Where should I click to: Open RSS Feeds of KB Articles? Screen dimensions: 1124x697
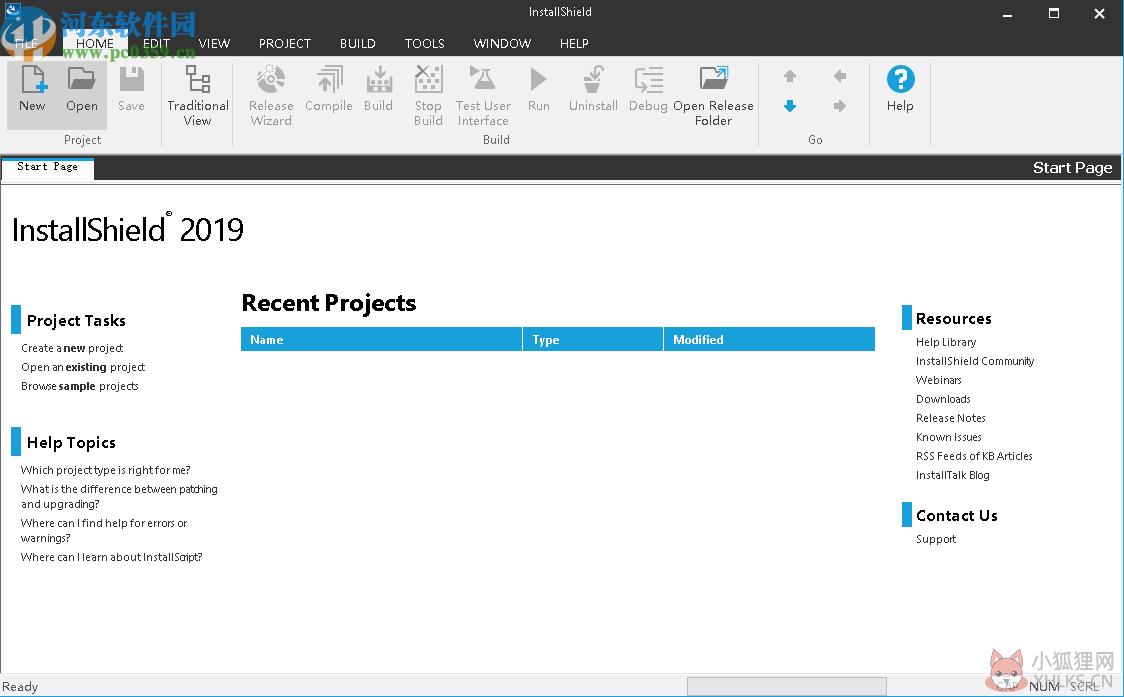974,457
